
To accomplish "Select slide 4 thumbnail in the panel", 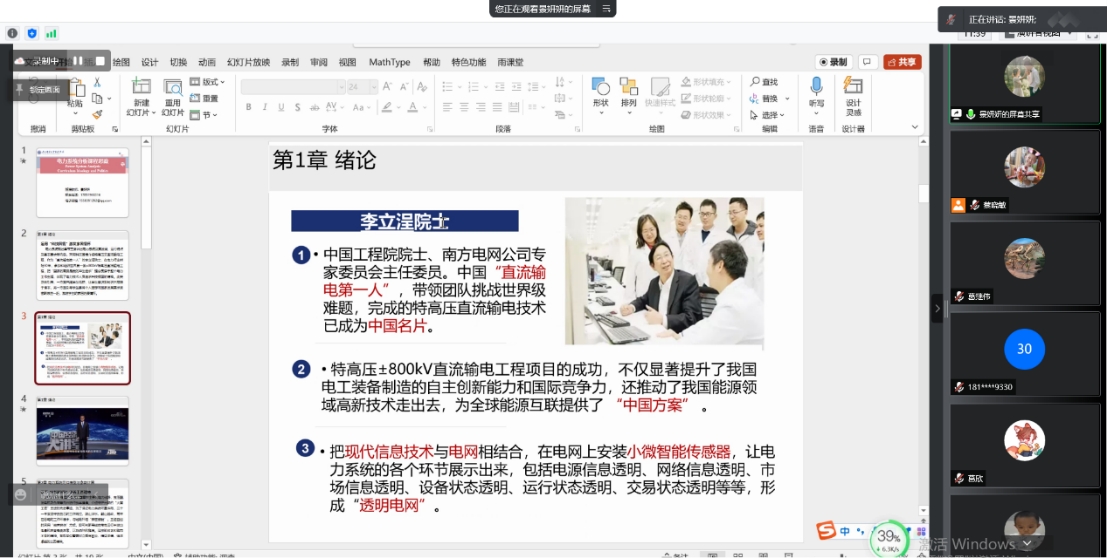I will [83, 431].
